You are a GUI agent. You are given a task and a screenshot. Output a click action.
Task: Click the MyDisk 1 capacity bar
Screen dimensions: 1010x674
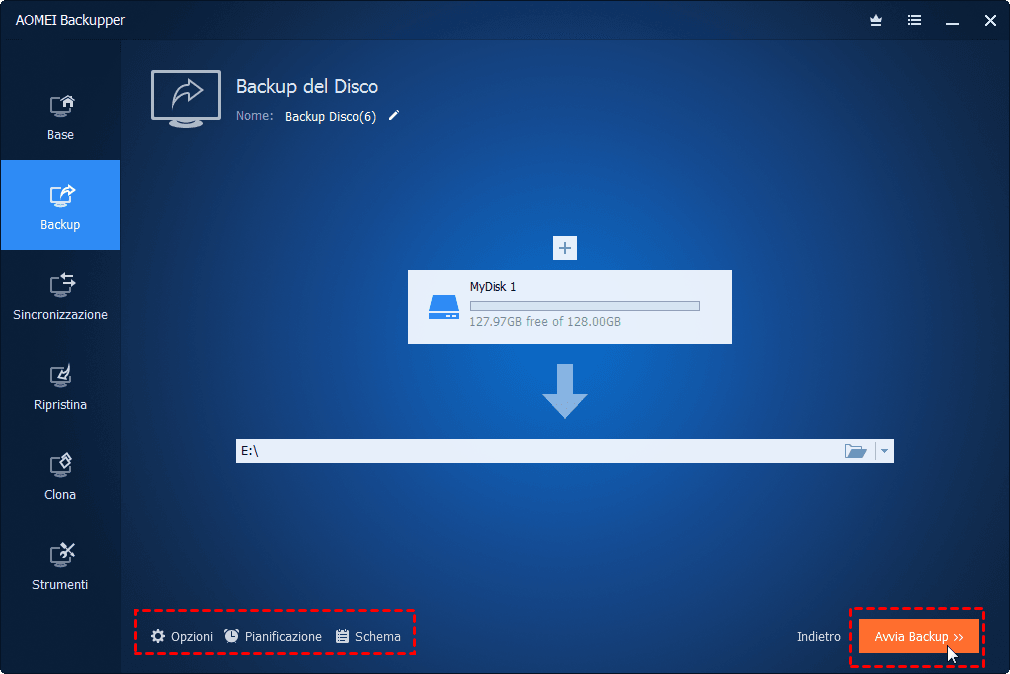pos(585,306)
